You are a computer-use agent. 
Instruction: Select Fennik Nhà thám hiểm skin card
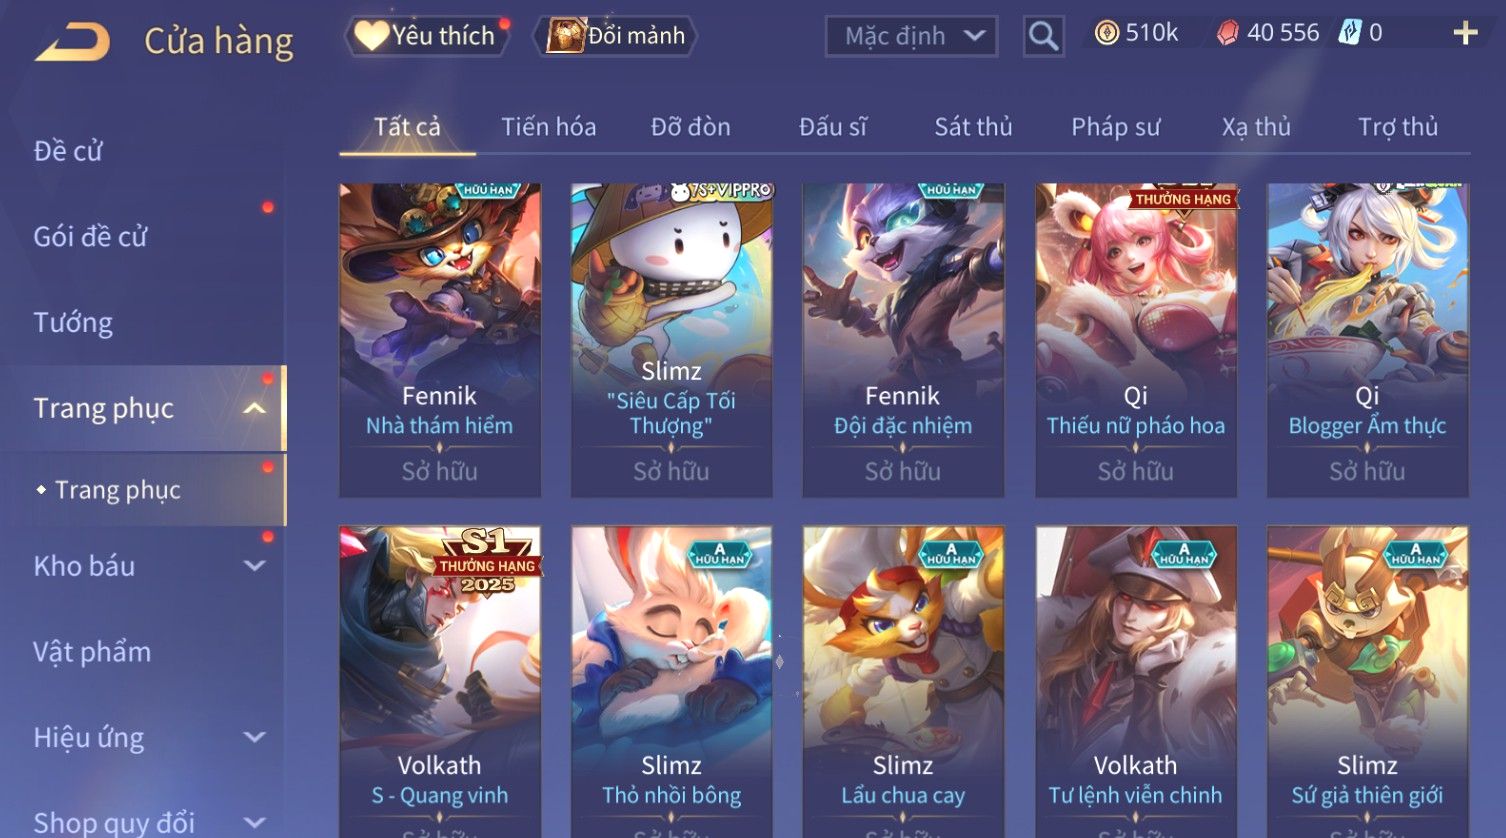coord(440,340)
